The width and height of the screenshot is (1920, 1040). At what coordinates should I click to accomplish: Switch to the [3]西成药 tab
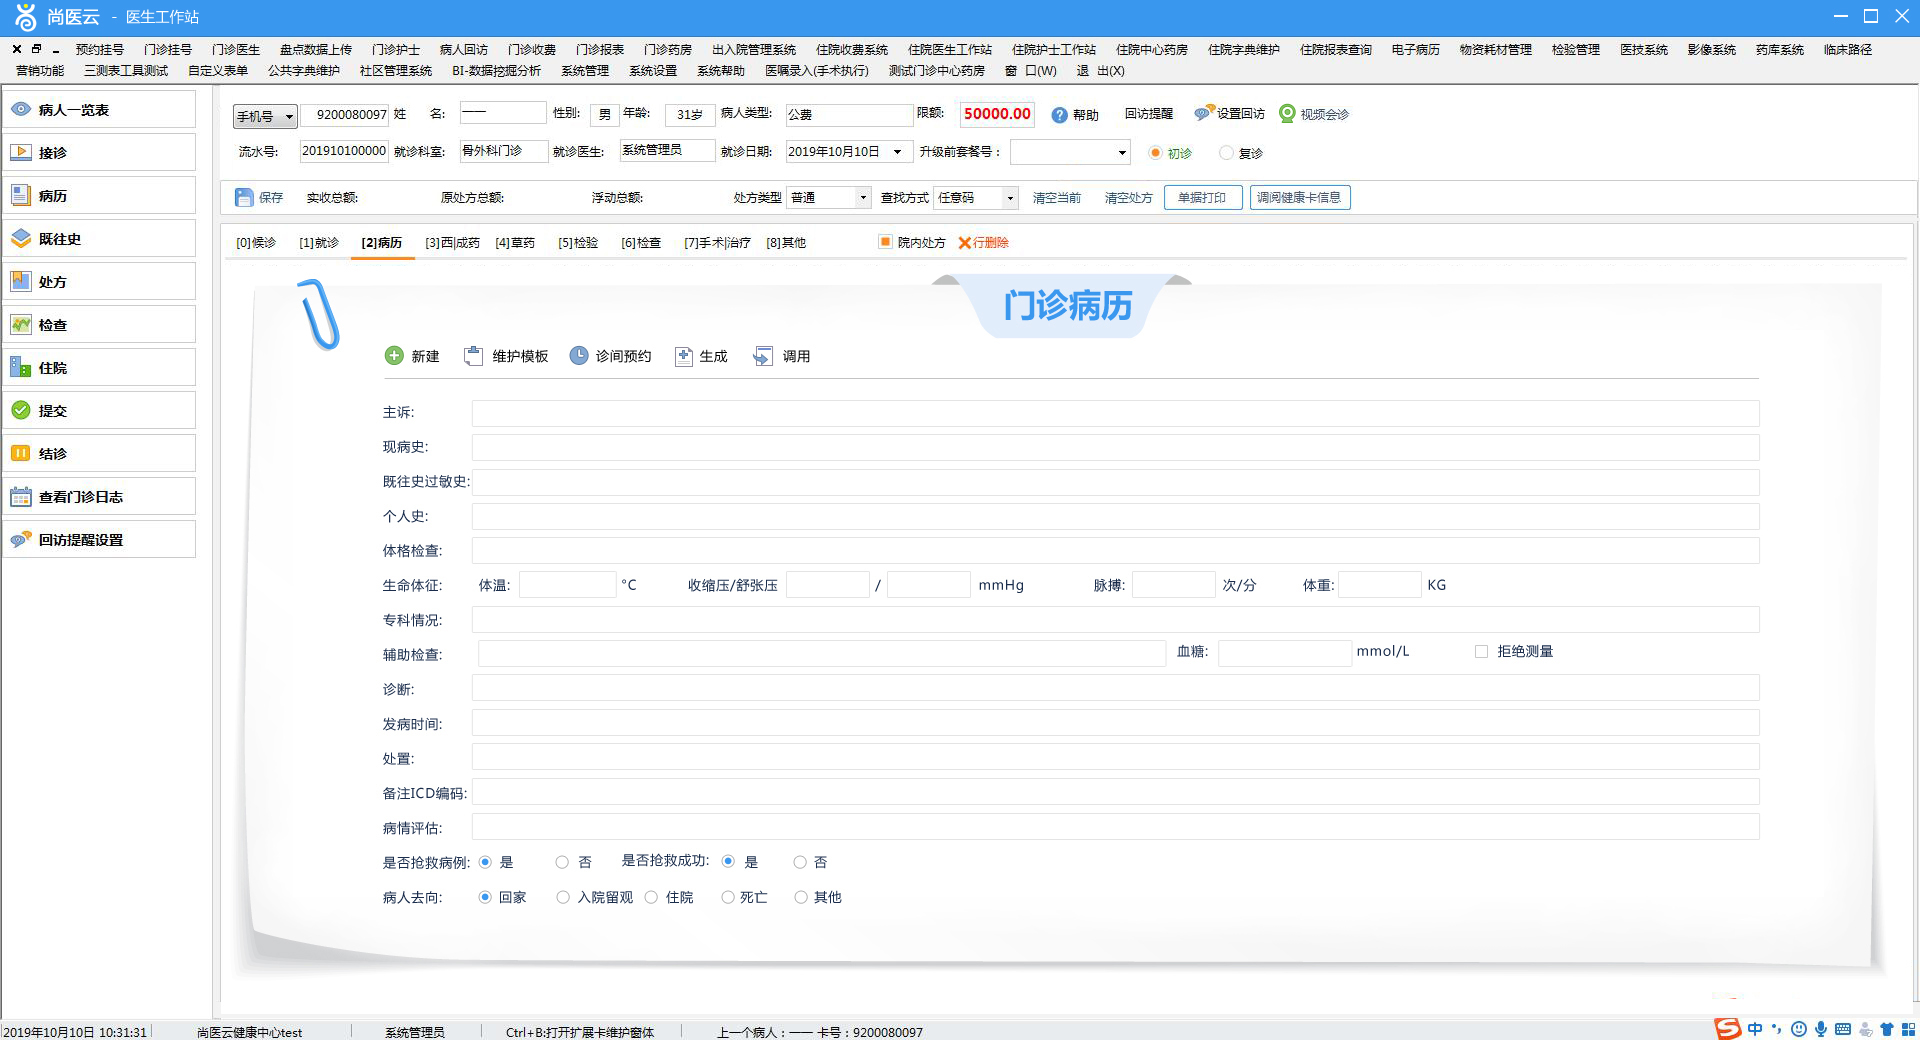pos(452,243)
